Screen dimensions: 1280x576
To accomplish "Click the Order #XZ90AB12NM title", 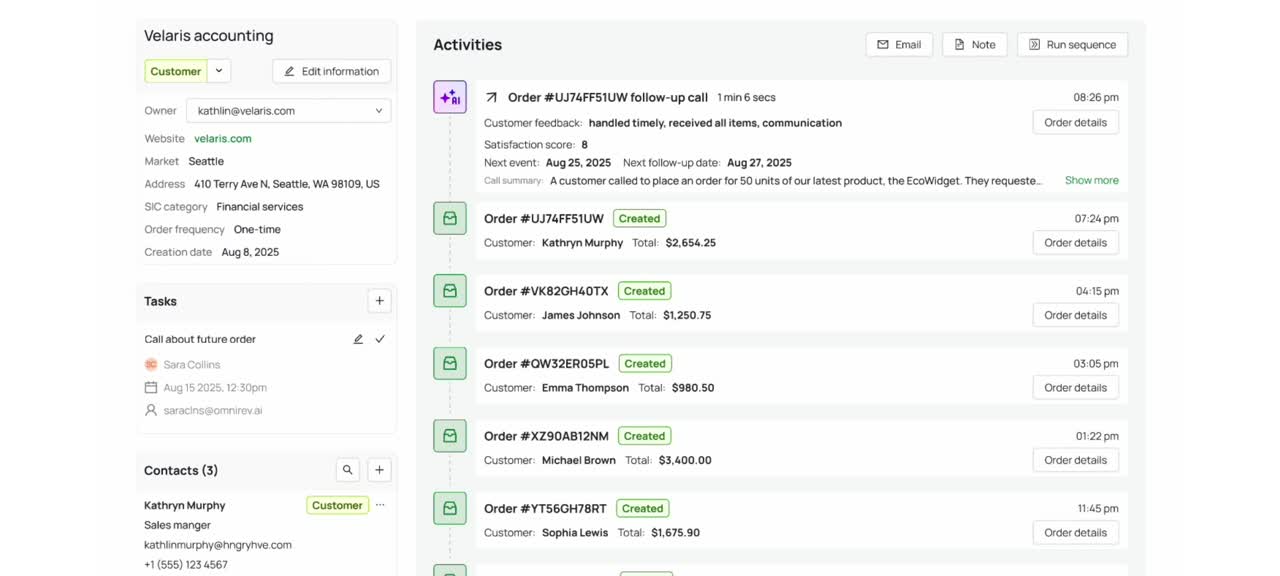I will [546, 436].
